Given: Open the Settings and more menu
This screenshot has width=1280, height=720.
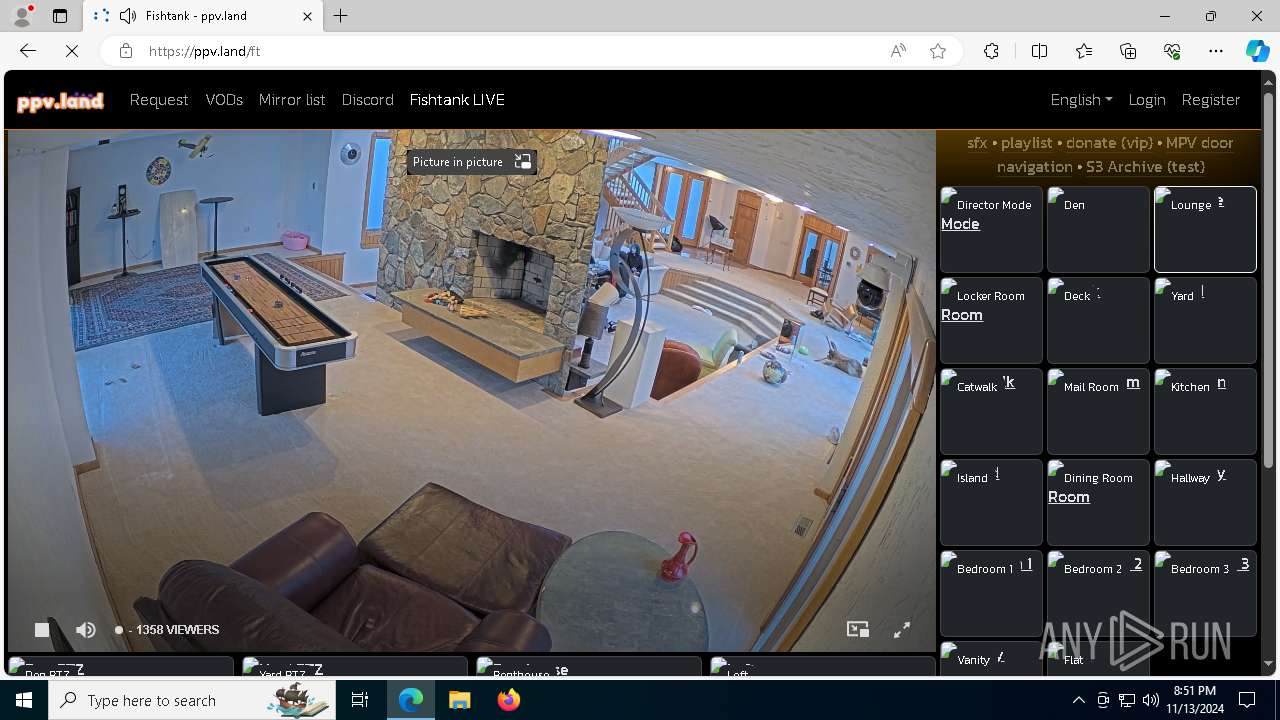Looking at the screenshot, I should (x=1216, y=51).
